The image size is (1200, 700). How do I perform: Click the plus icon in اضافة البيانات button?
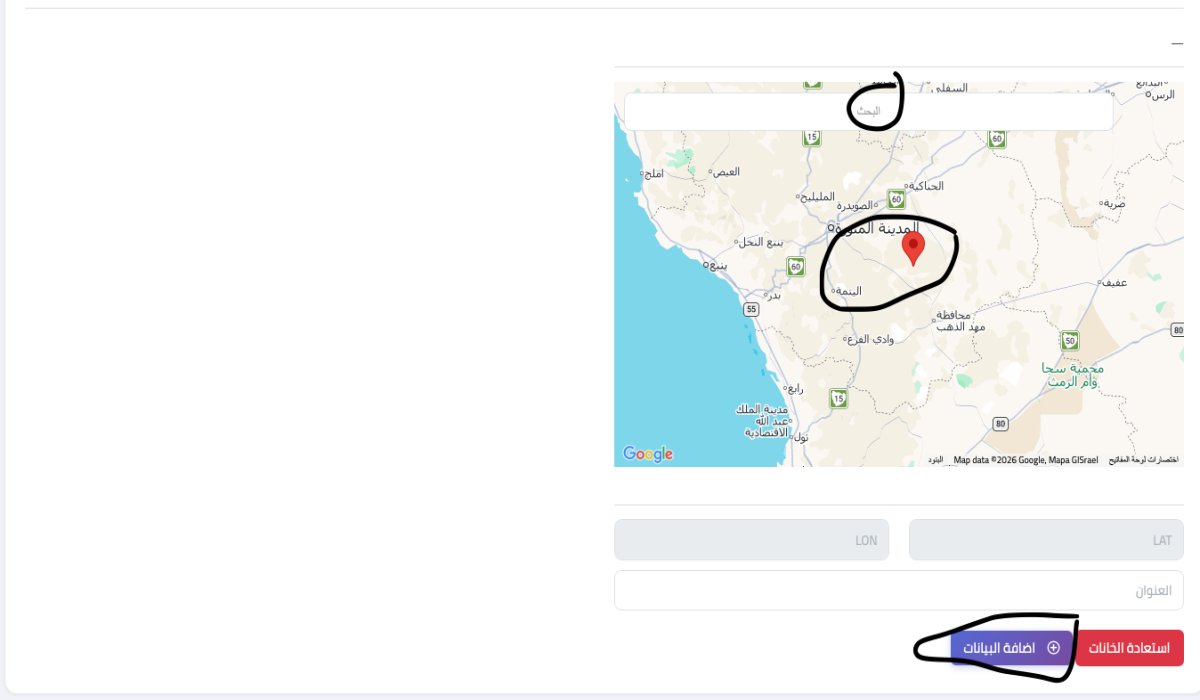1053,648
